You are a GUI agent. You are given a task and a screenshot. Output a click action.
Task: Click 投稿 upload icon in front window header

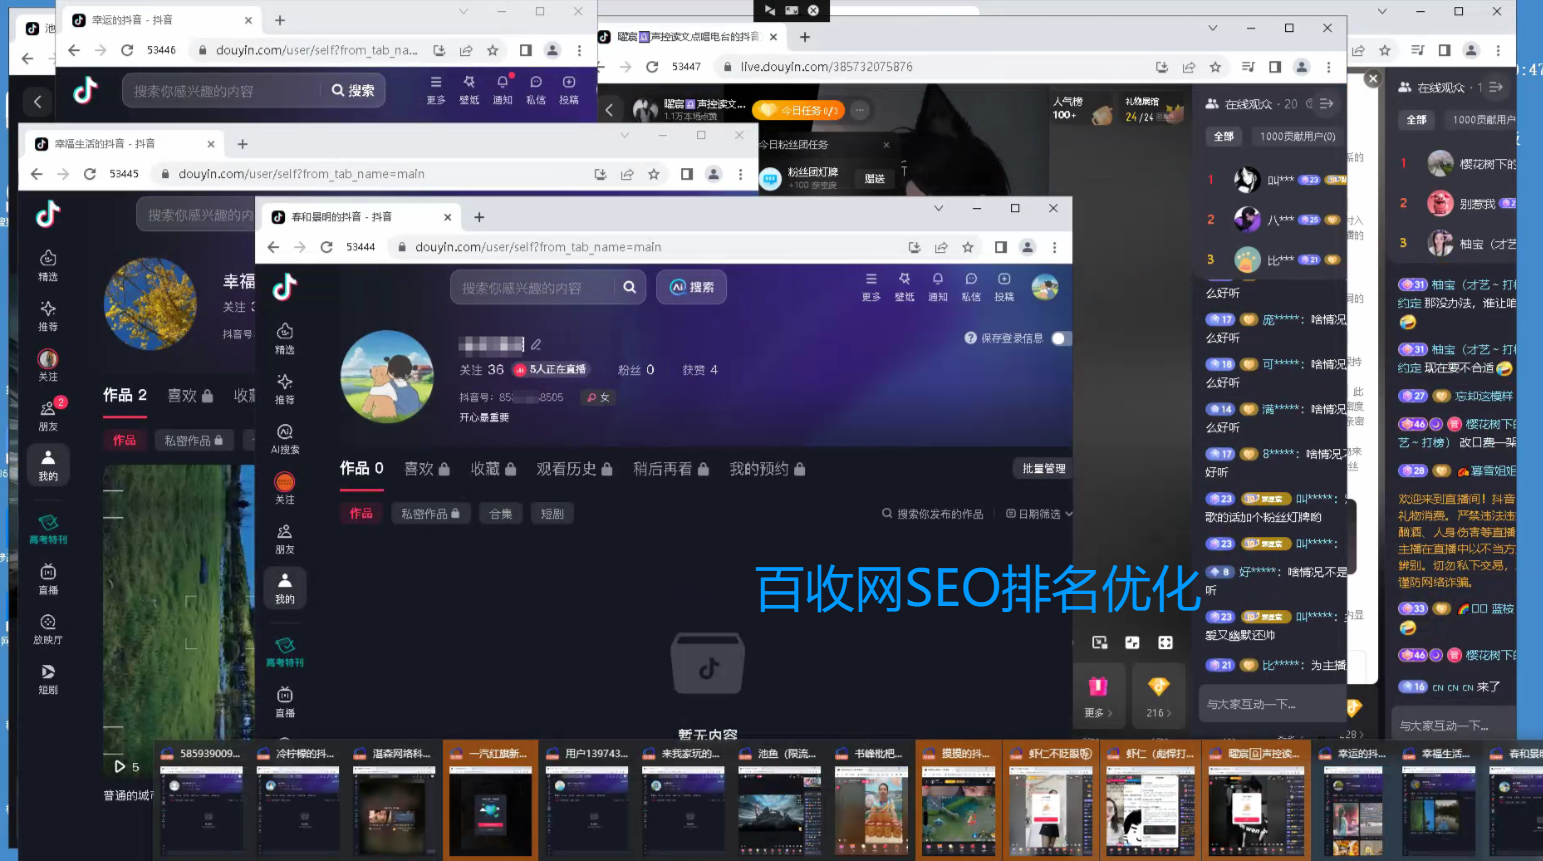tap(1004, 287)
